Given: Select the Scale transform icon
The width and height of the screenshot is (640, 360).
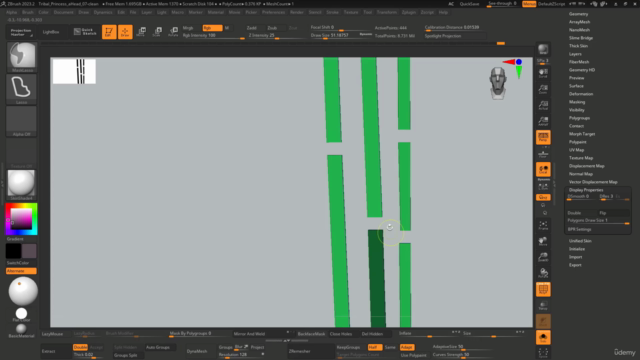Looking at the screenshot, I should [x=157, y=32].
